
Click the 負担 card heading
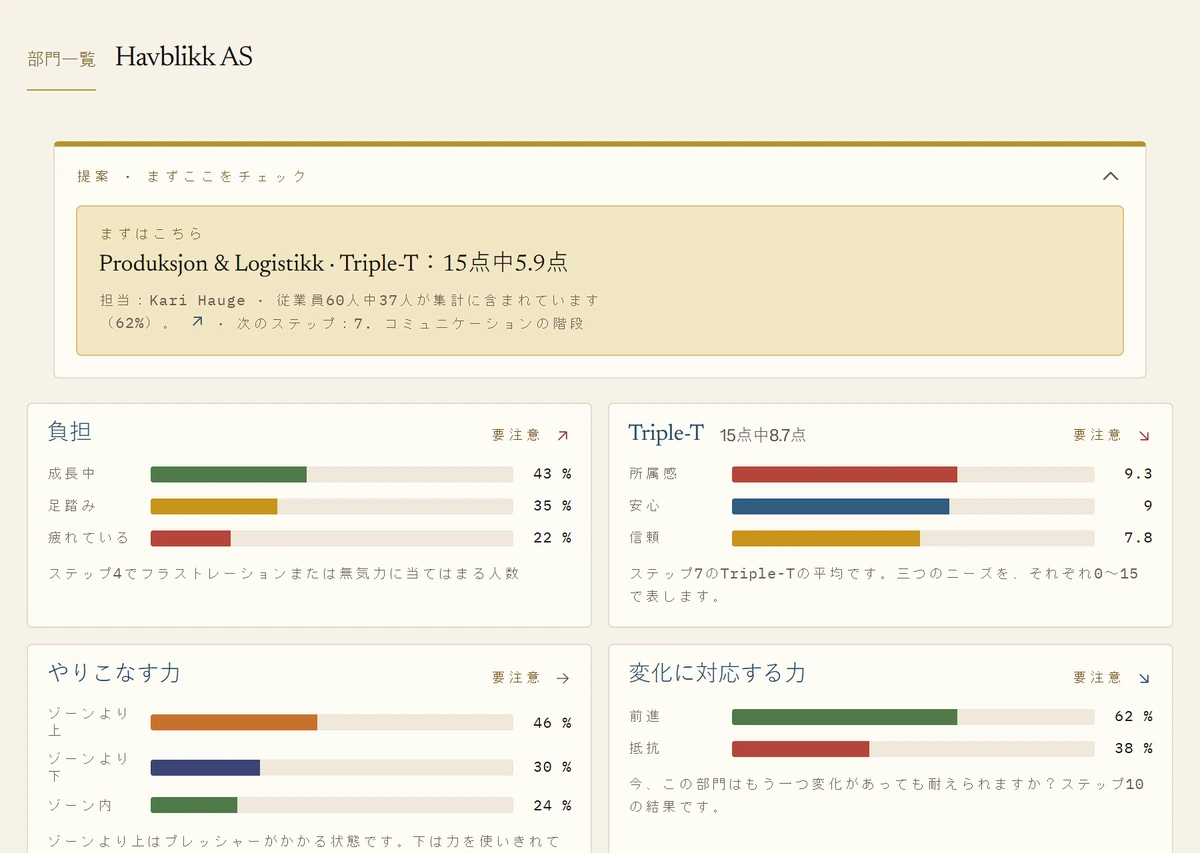point(70,431)
